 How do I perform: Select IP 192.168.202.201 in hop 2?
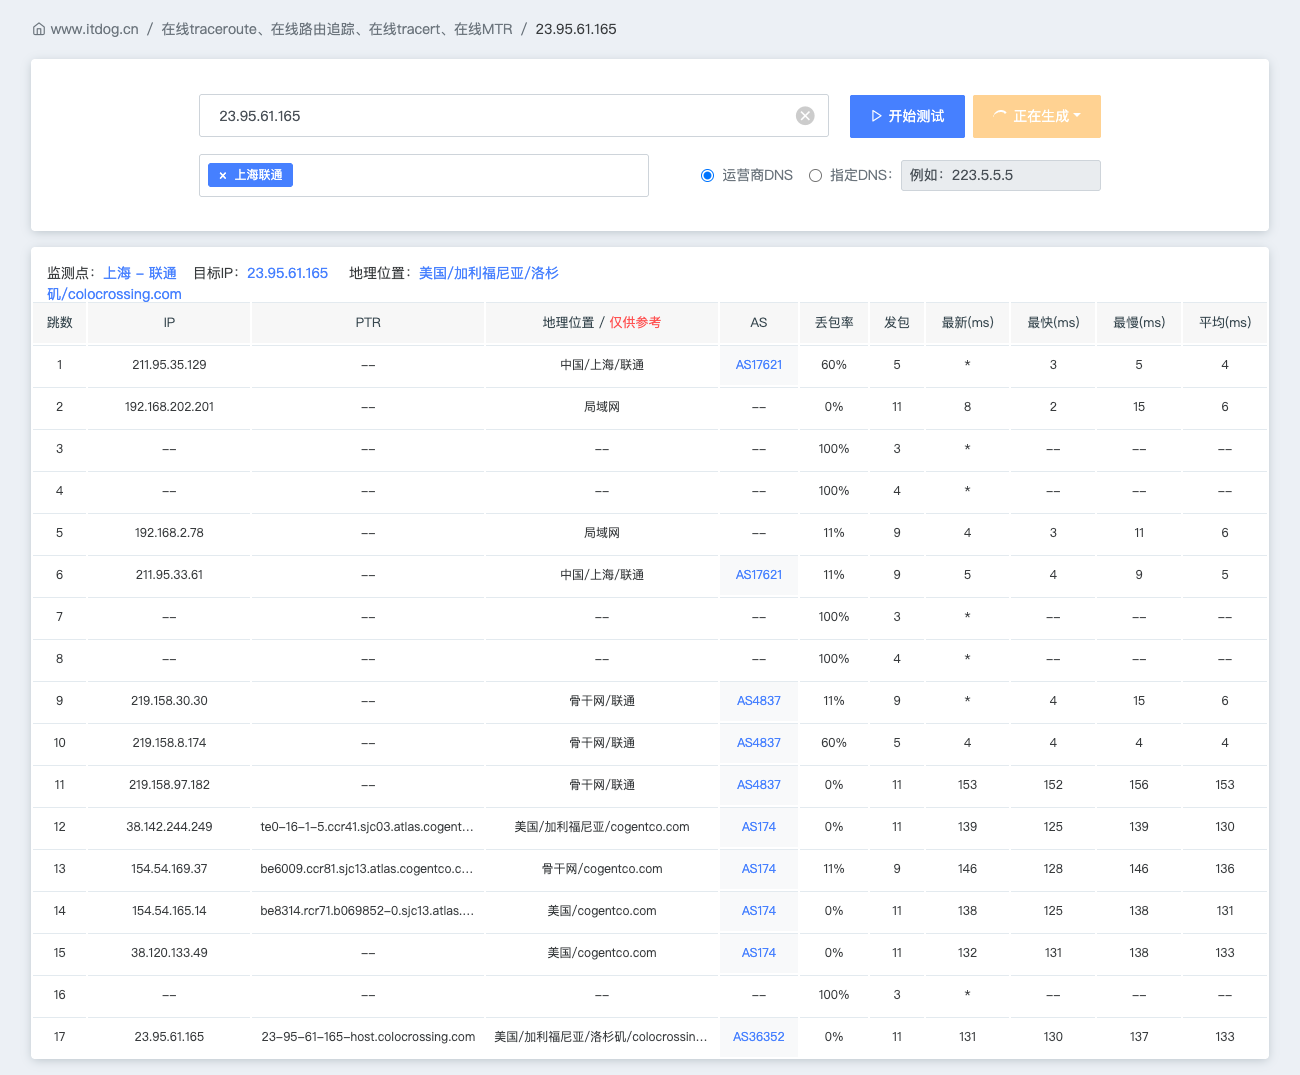(169, 407)
